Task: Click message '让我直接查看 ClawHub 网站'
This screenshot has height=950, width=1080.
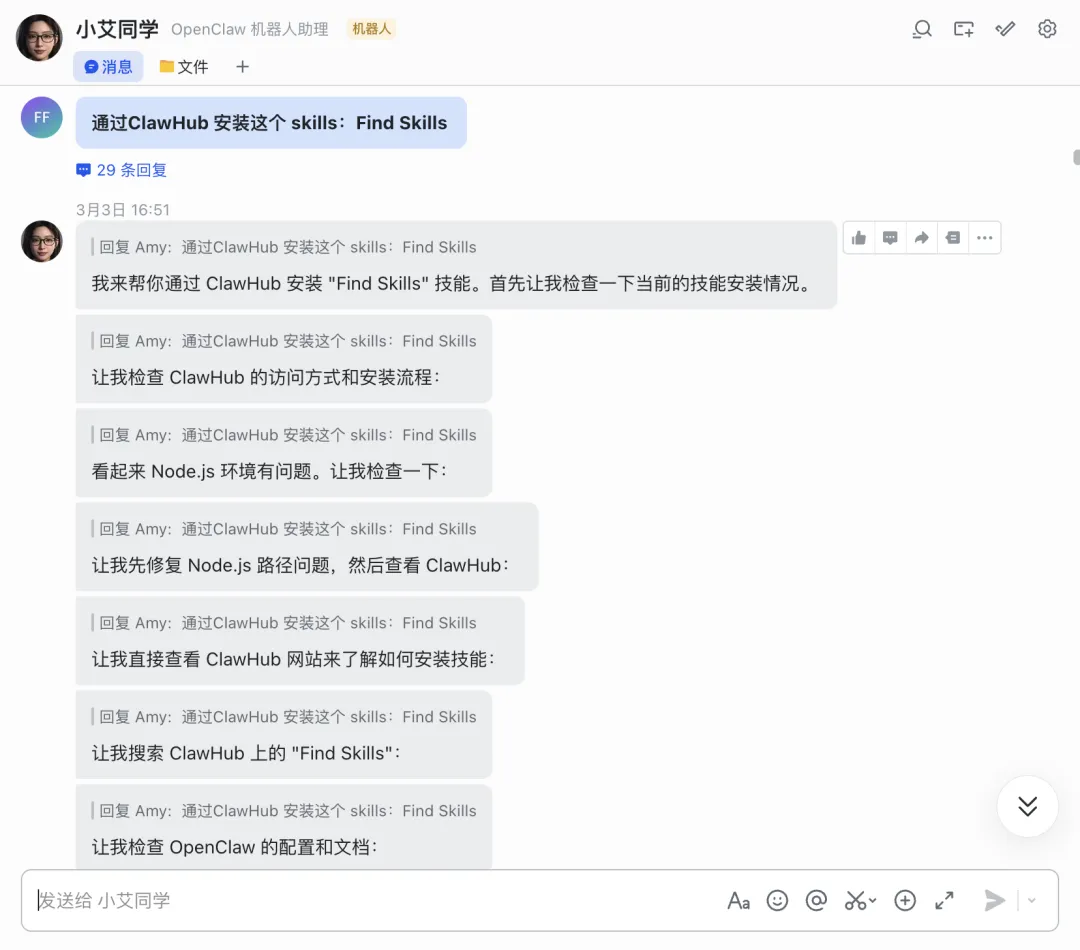Action: [x=300, y=641]
